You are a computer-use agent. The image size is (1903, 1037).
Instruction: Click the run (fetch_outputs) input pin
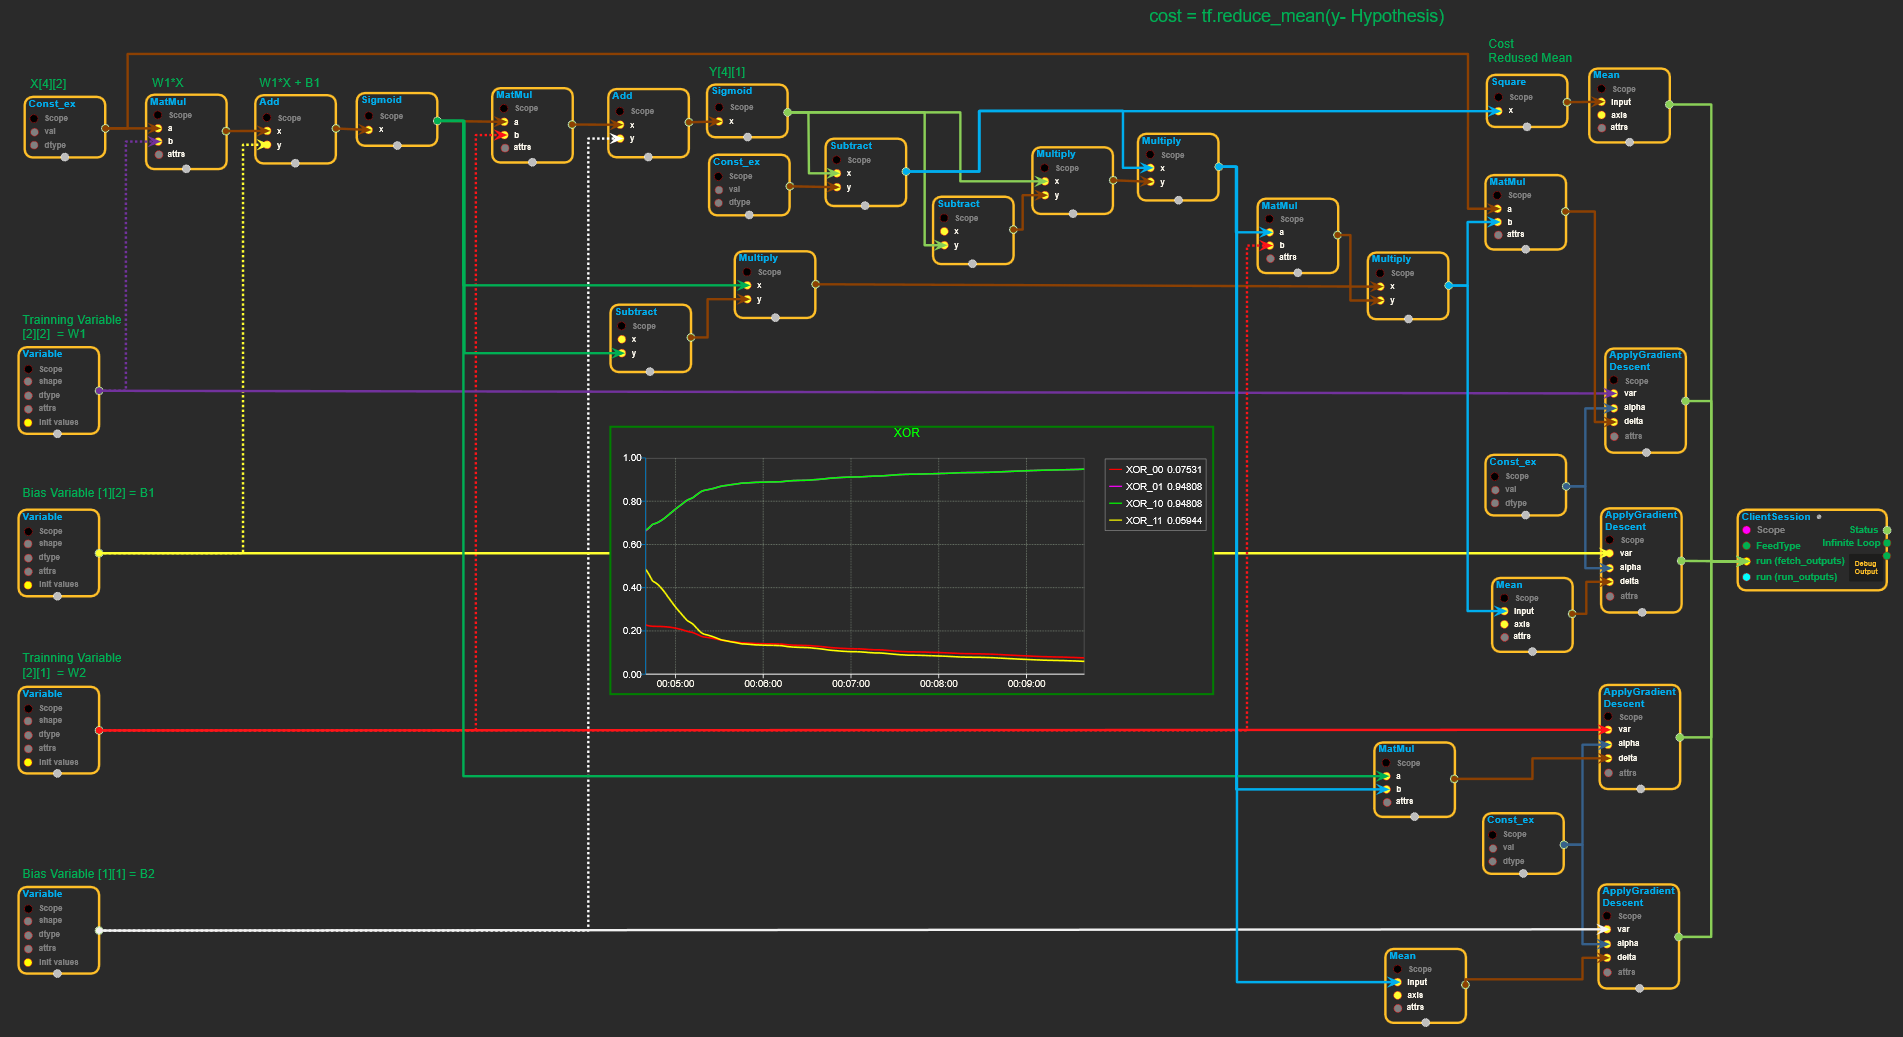(x=1747, y=561)
